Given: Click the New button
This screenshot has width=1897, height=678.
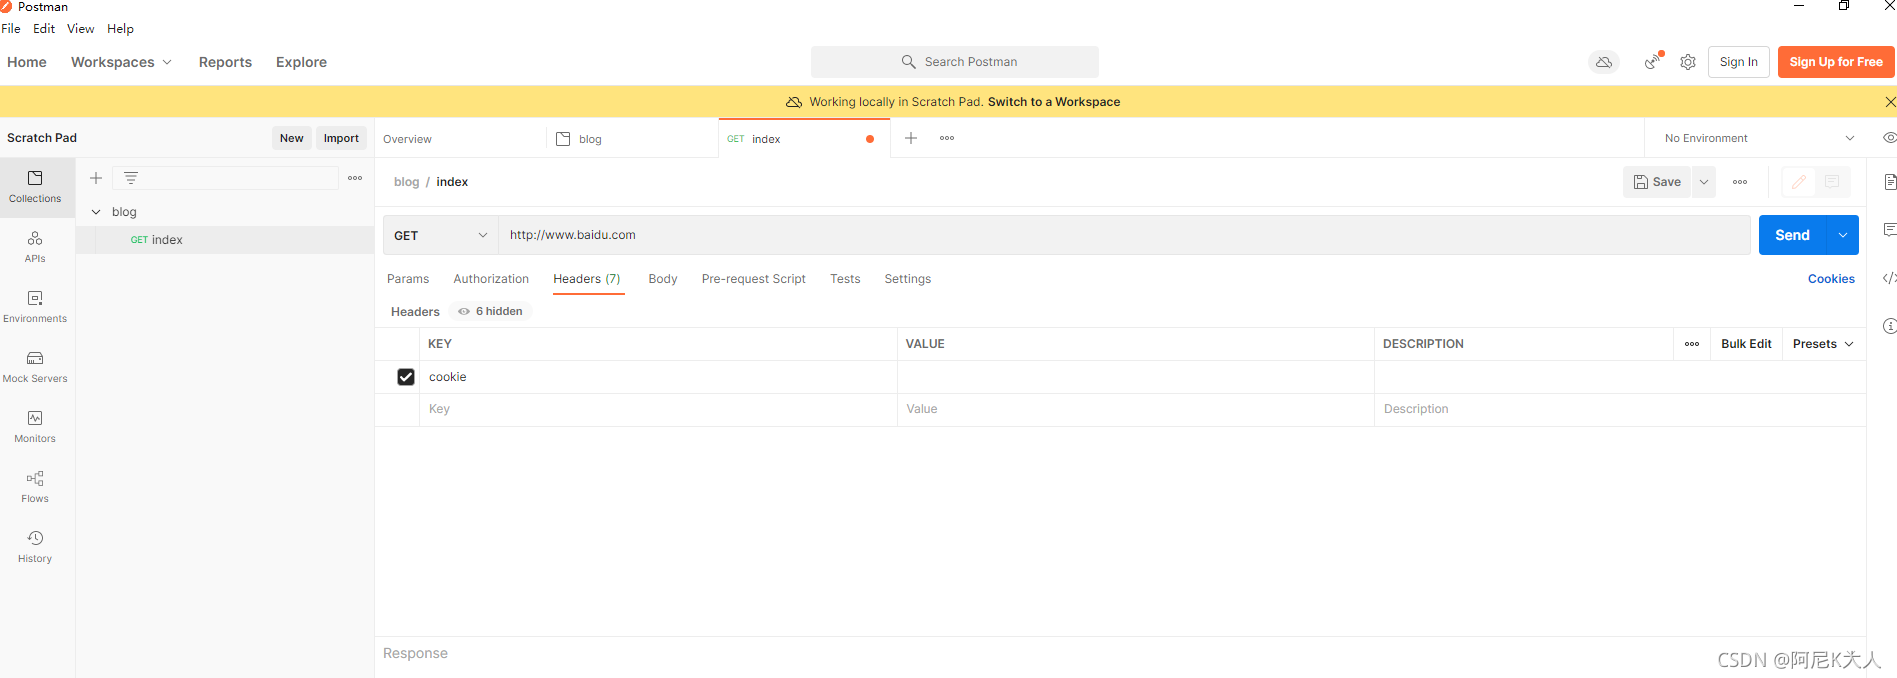Looking at the screenshot, I should 292,138.
